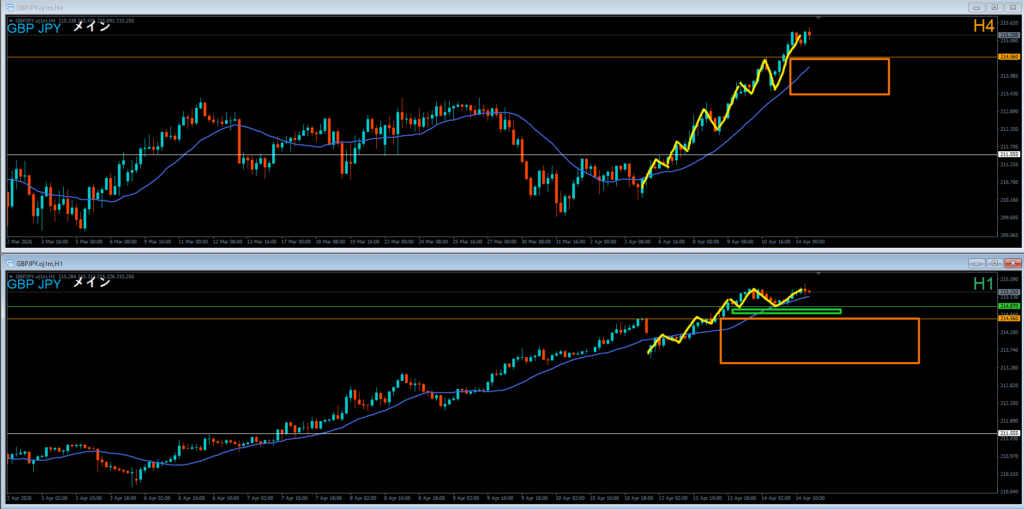Maximize the GBPJPY H1 chart window

996,261
